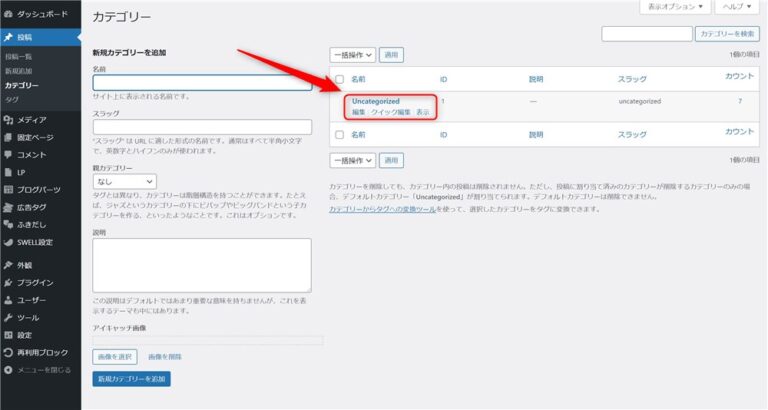This screenshot has height=410, width=768.
Task: Collapse the sidebar with the メニューを閉じる icon
Action: click(9, 370)
